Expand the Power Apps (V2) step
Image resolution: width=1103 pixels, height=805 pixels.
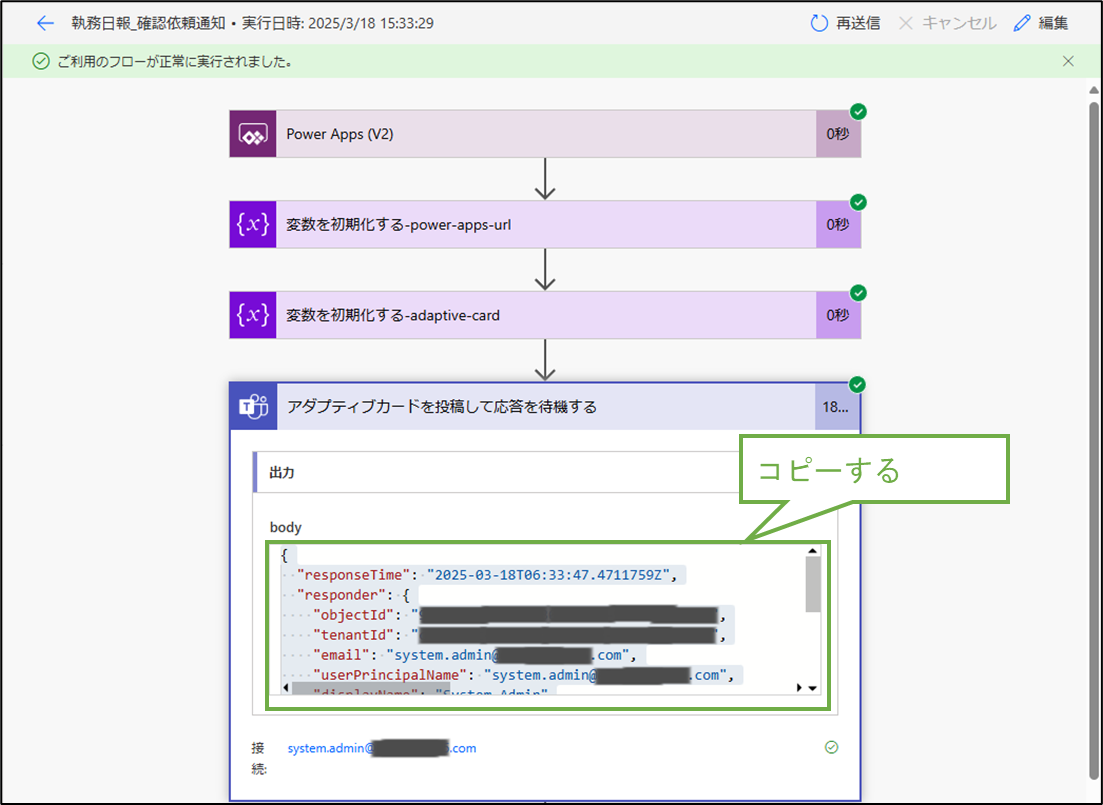546,134
